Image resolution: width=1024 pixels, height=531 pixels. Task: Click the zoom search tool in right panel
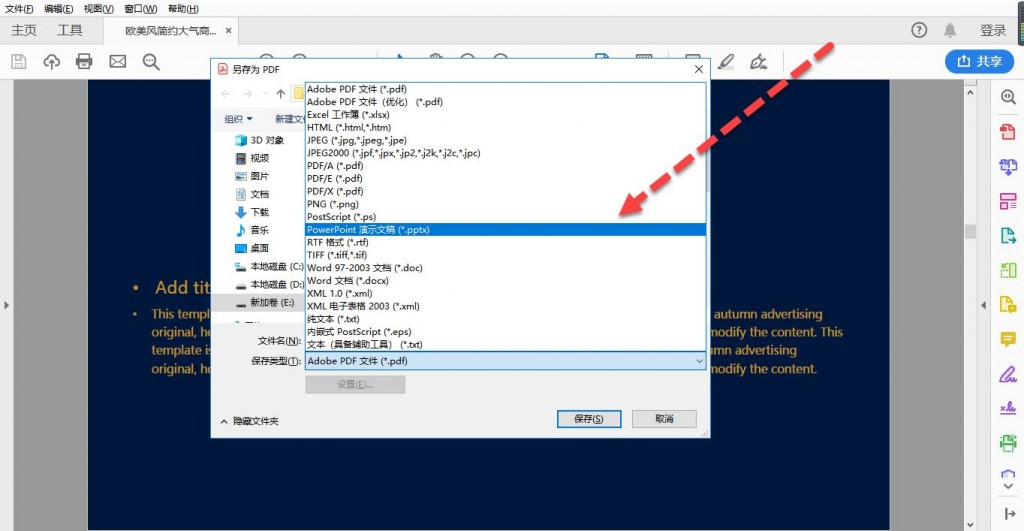pyautogui.click(x=1008, y=97)
